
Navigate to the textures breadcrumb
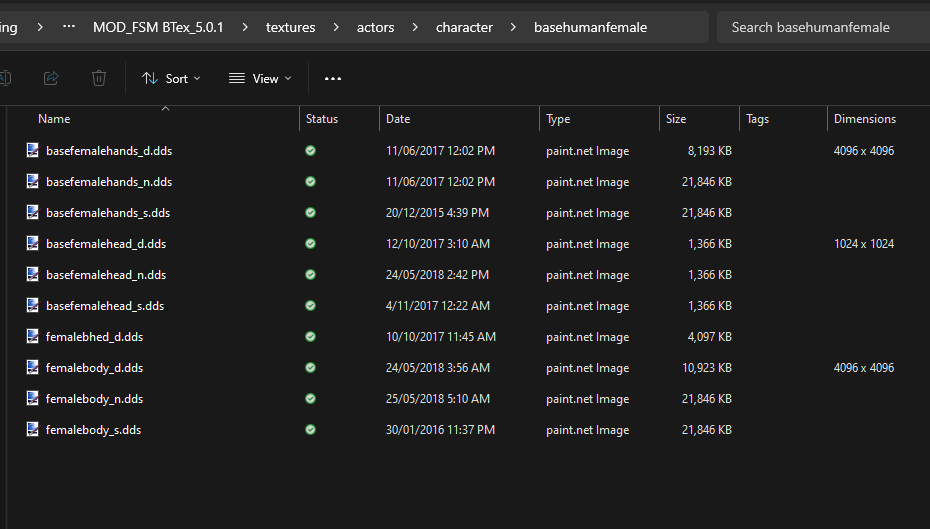coord(291,27)
